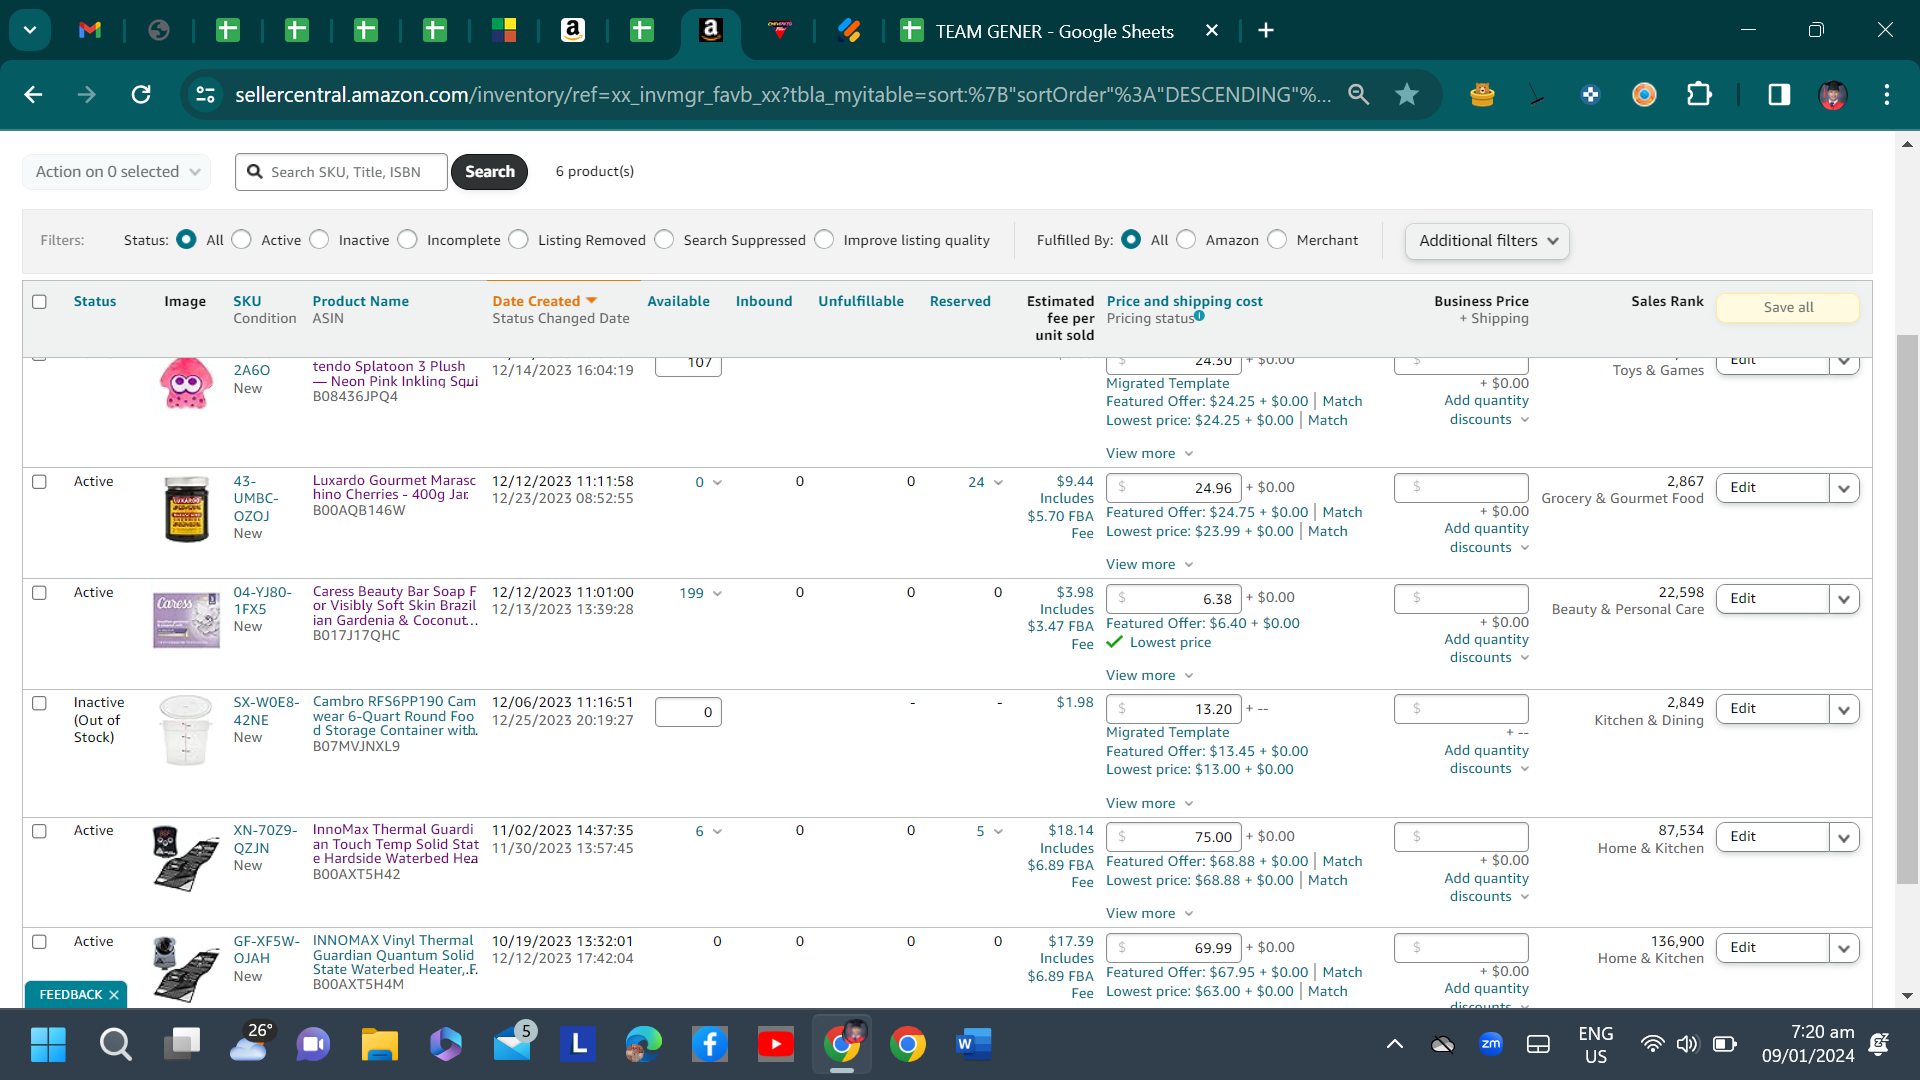Click the Save all button
1920x1080 pixels.
(1788, 307)
